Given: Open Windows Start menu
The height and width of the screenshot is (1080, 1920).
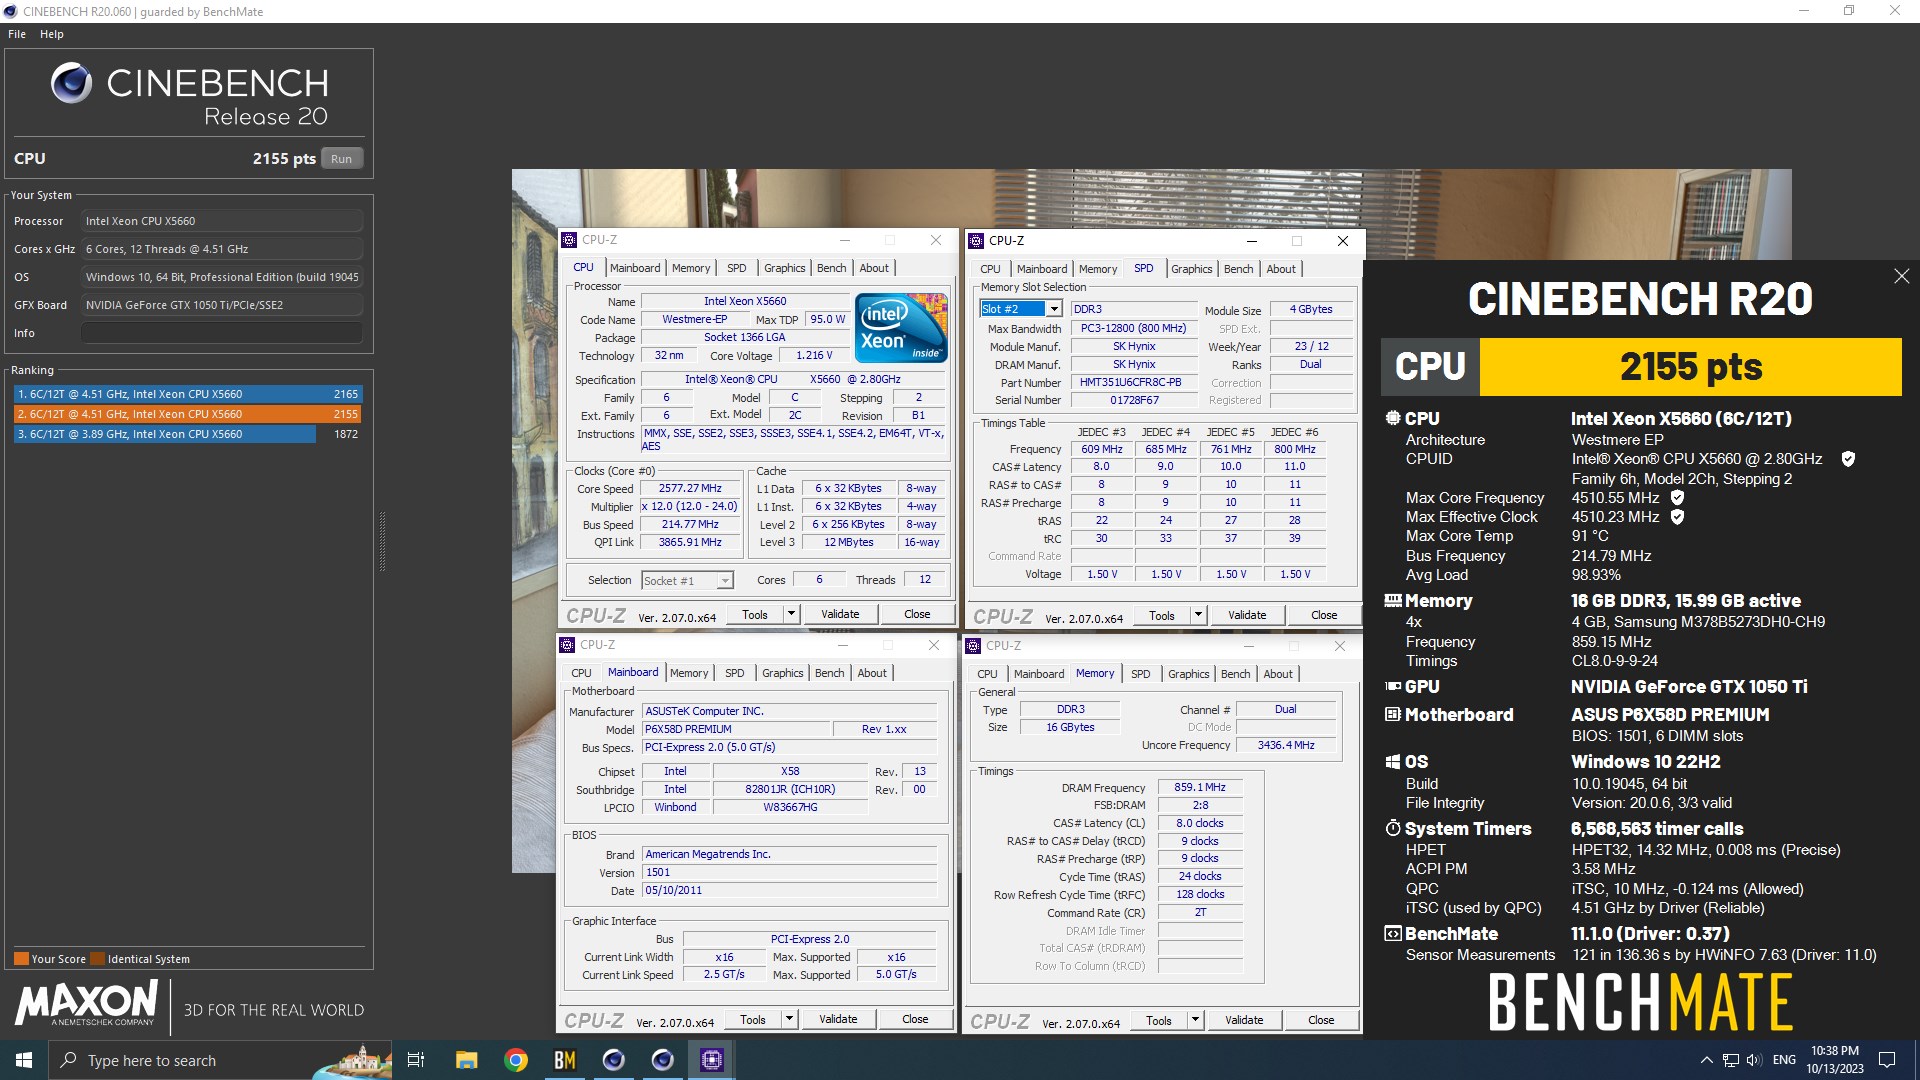Looking at the screenshot, I should (x=24, y=1060).
